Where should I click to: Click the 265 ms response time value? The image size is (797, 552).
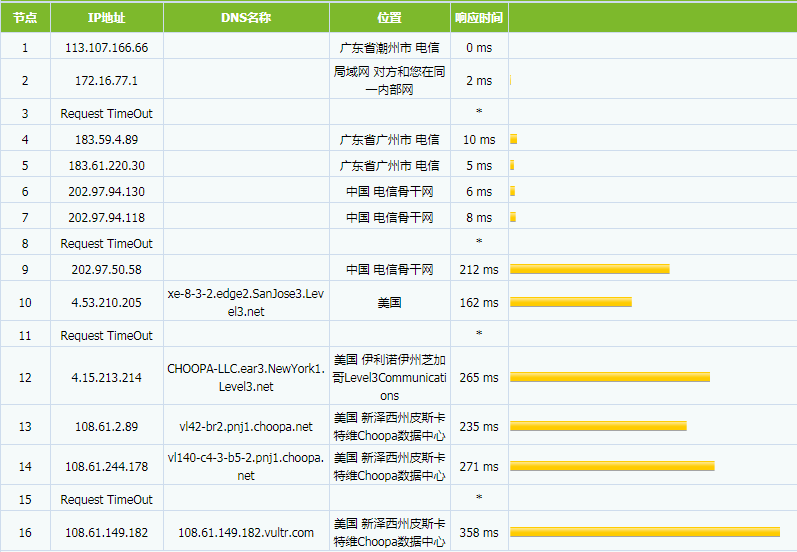click(479, 377)
